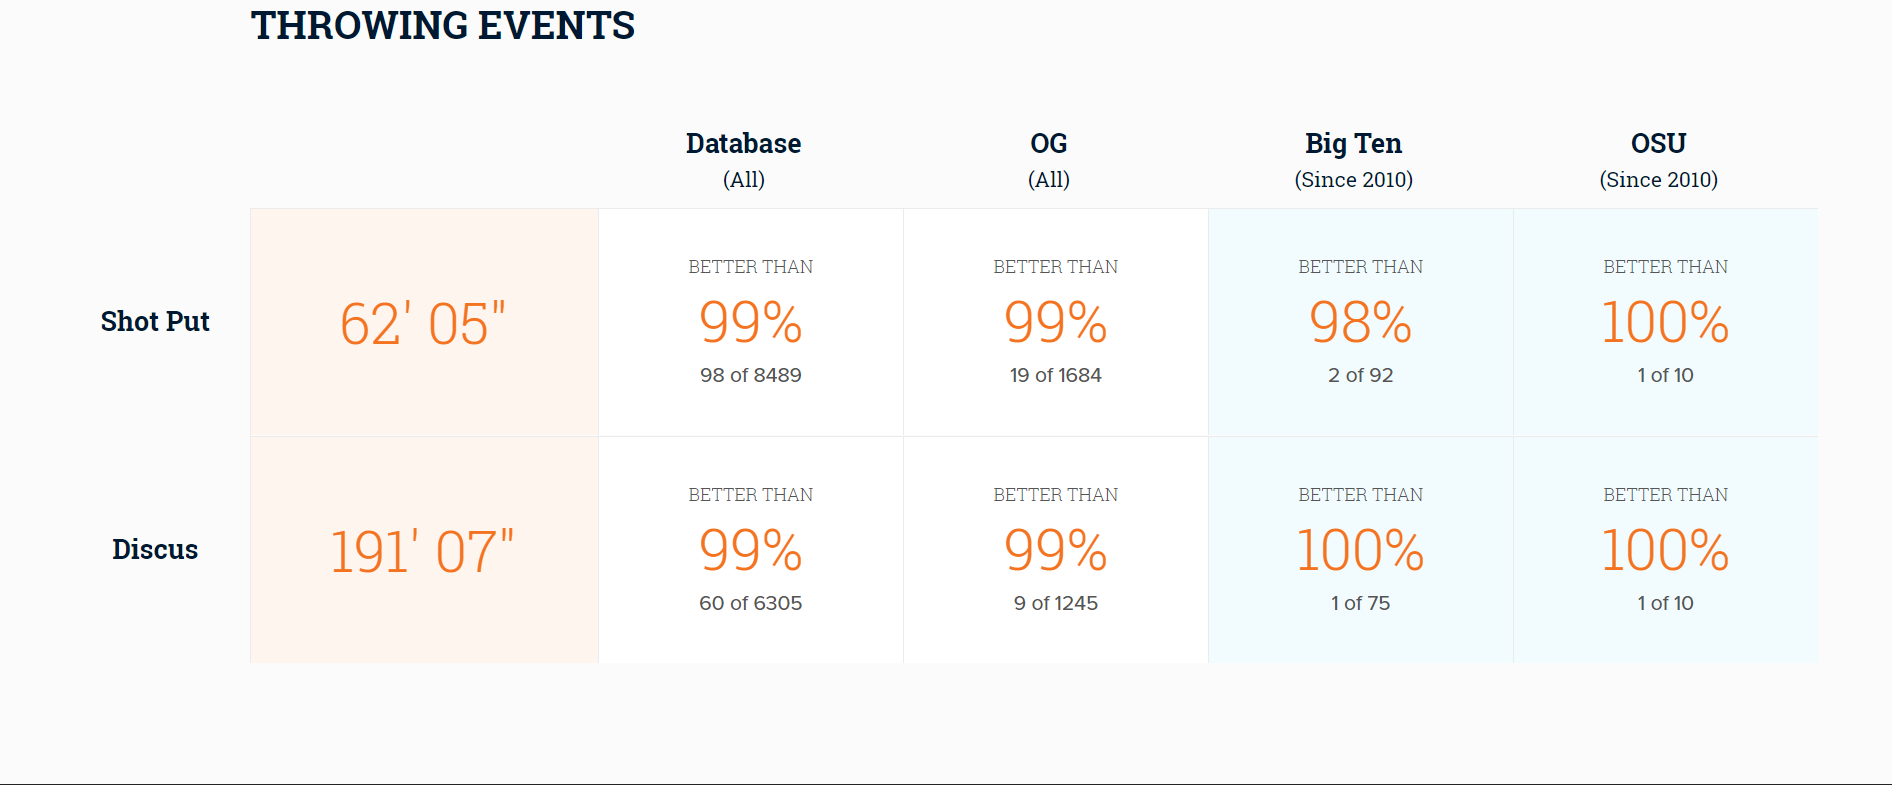
Task: Click the Big Ten column header
Action: [x=1353, y=144]
